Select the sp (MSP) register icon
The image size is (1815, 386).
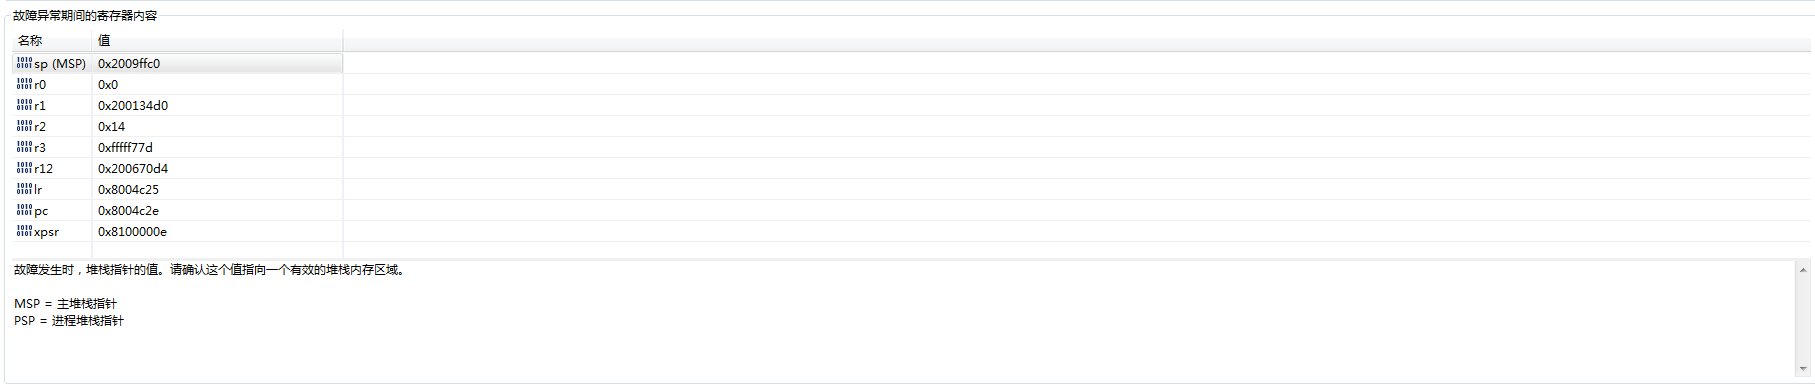coord(24,63)
